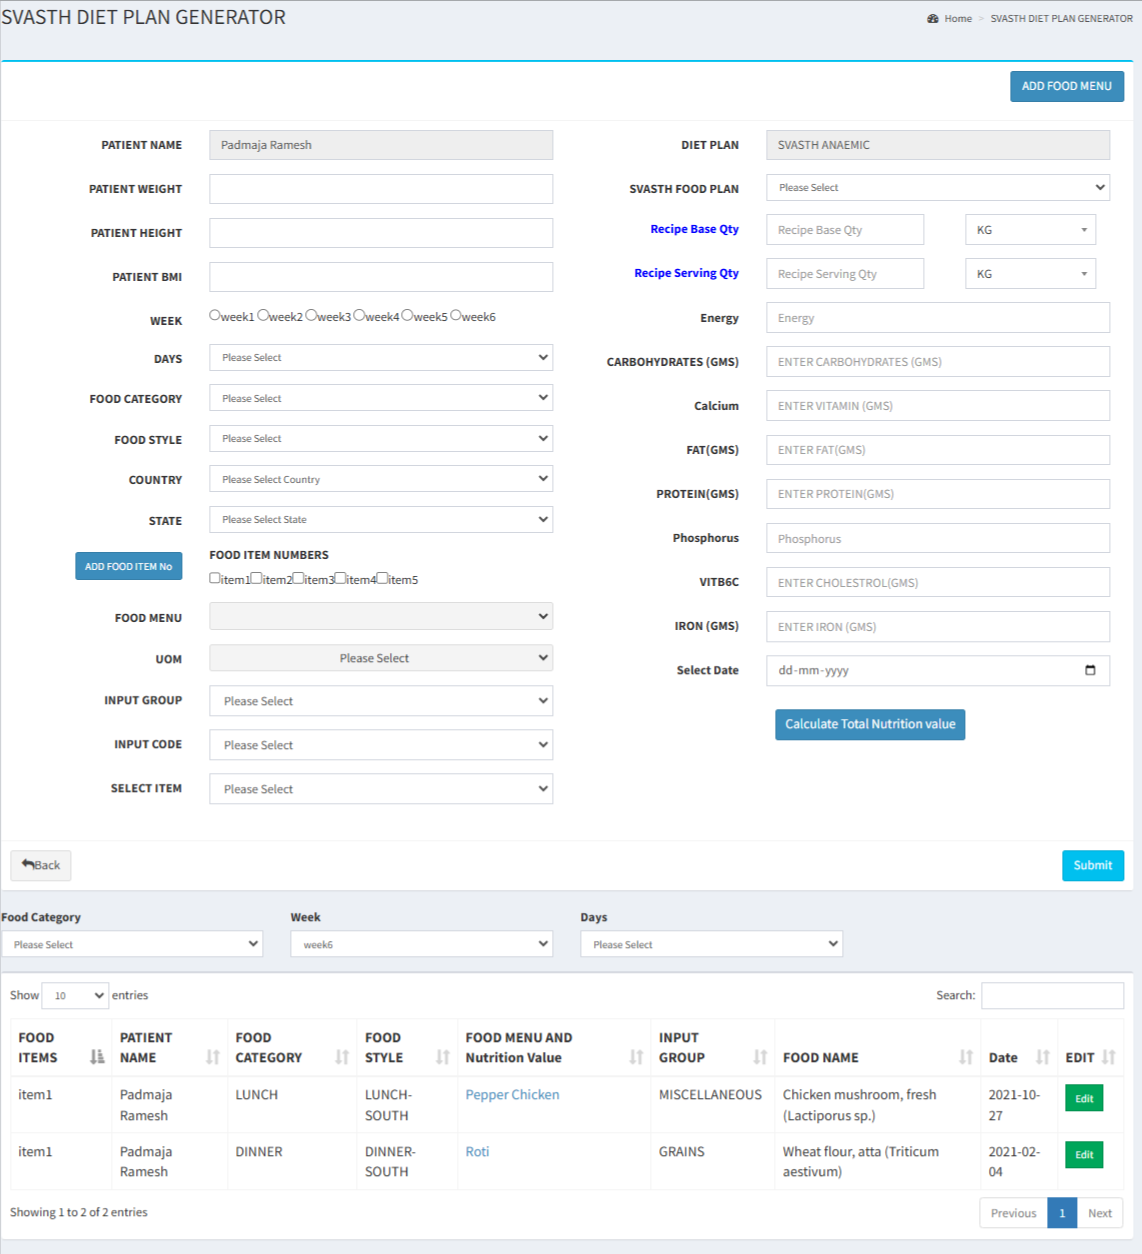Focus the PATIENT HEIGHT input field

[381, 233]
